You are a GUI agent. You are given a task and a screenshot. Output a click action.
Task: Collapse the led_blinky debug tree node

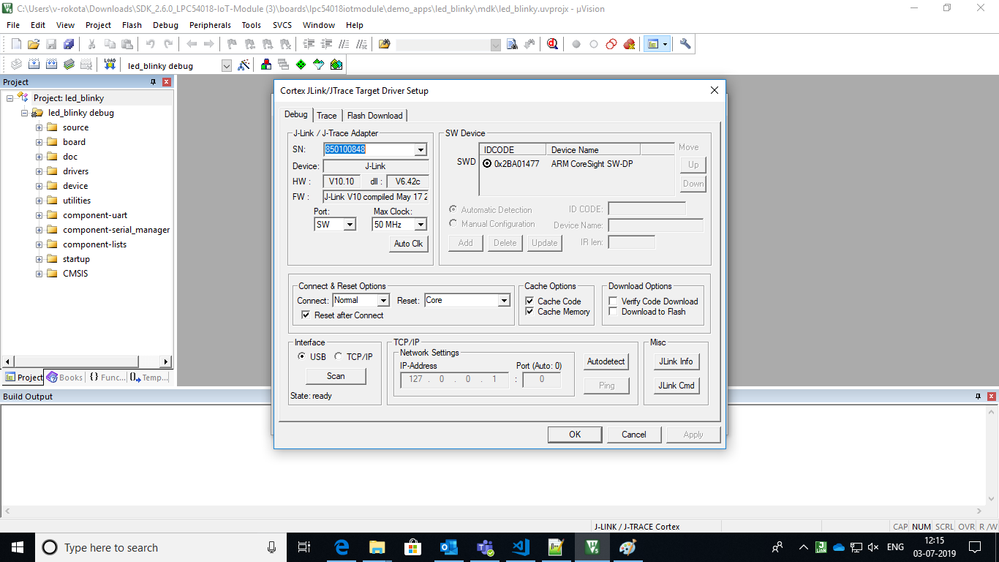coord(24,113)
